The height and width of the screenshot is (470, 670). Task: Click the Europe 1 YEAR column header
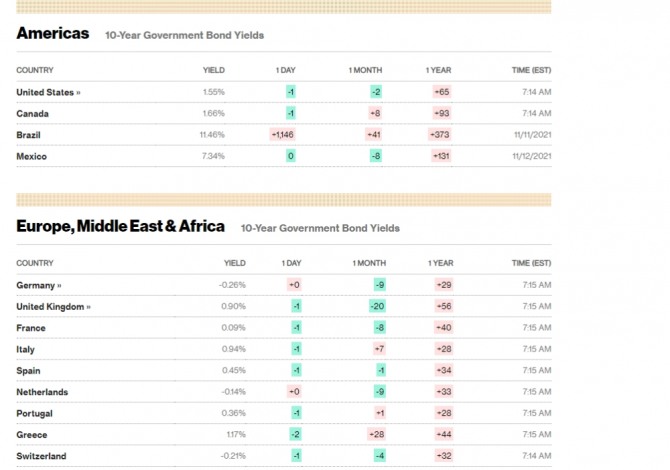click(441, 263)
